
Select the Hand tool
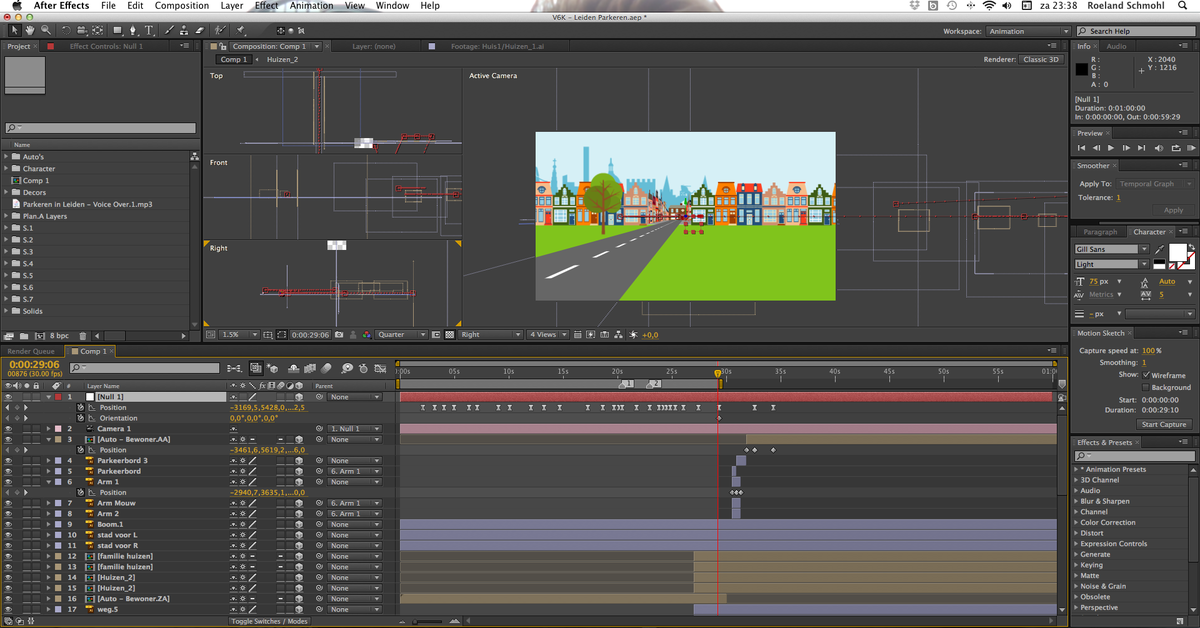click(30, 30)
